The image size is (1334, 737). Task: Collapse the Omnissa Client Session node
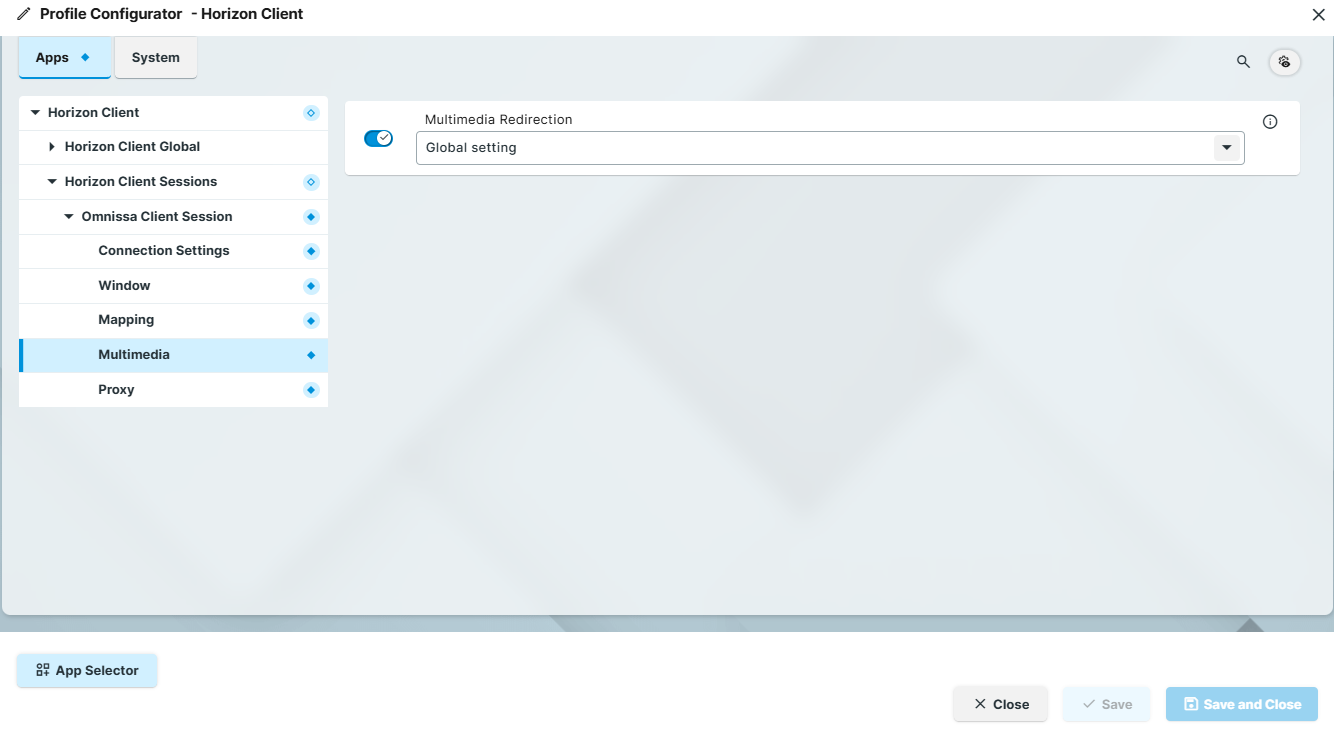tap(68, 216)
